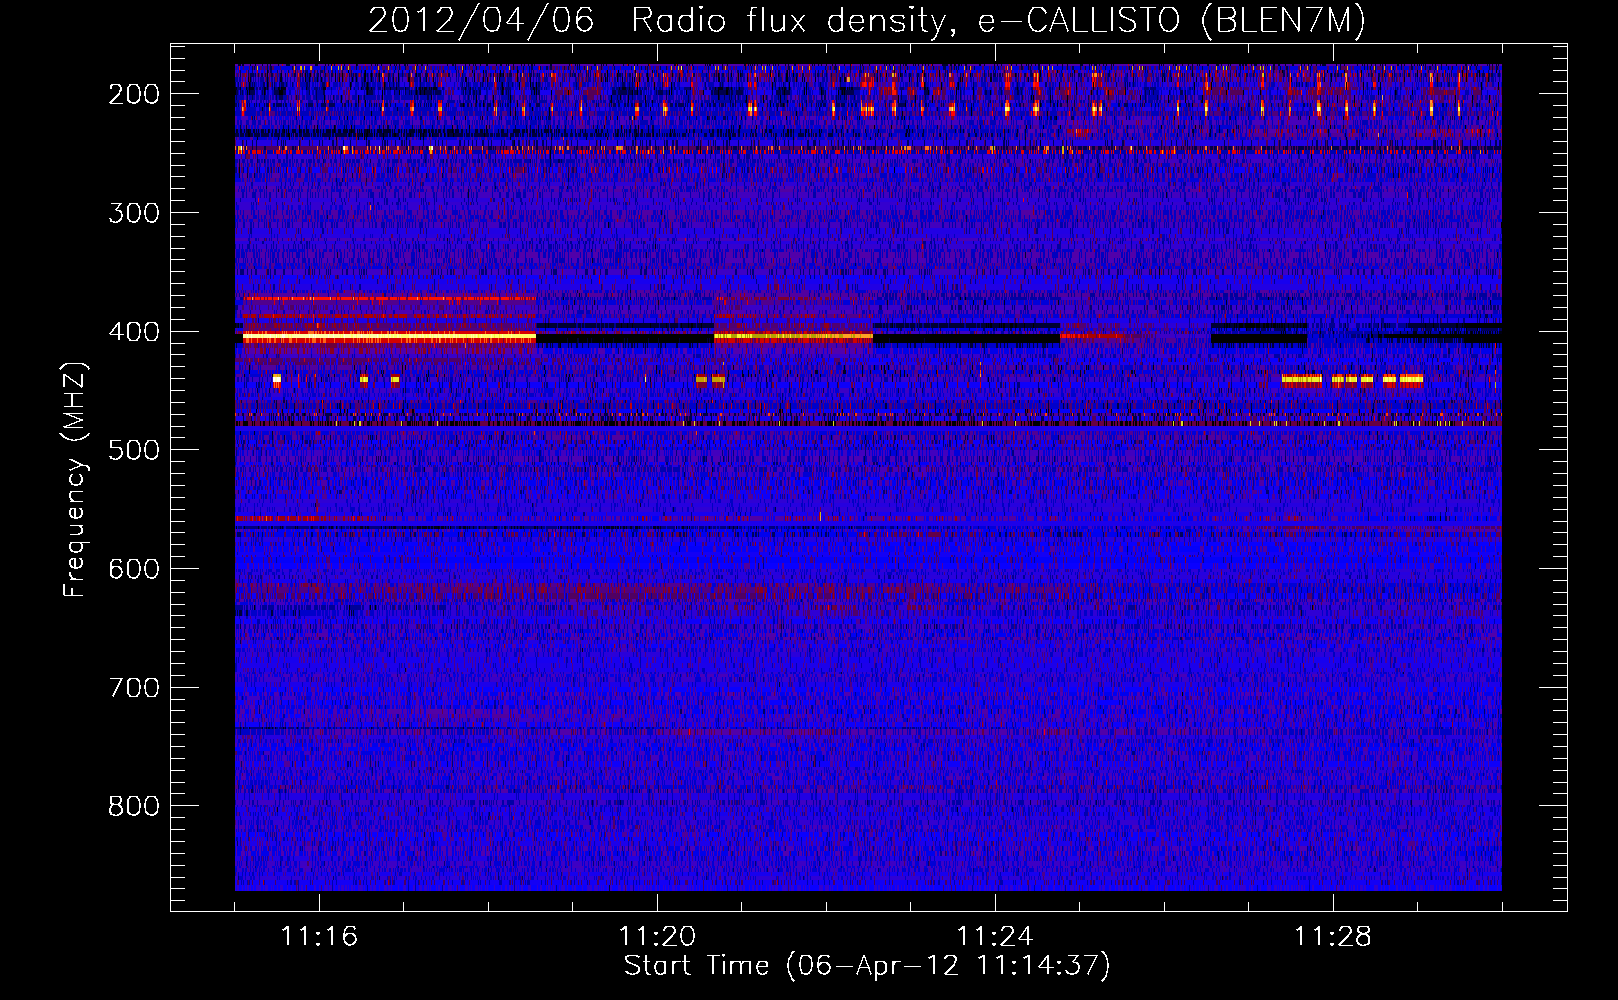The height and width of the screenshot is (1000, 1618).
Task: Click the 11:28 time tick label
Action: (1333, 937)
